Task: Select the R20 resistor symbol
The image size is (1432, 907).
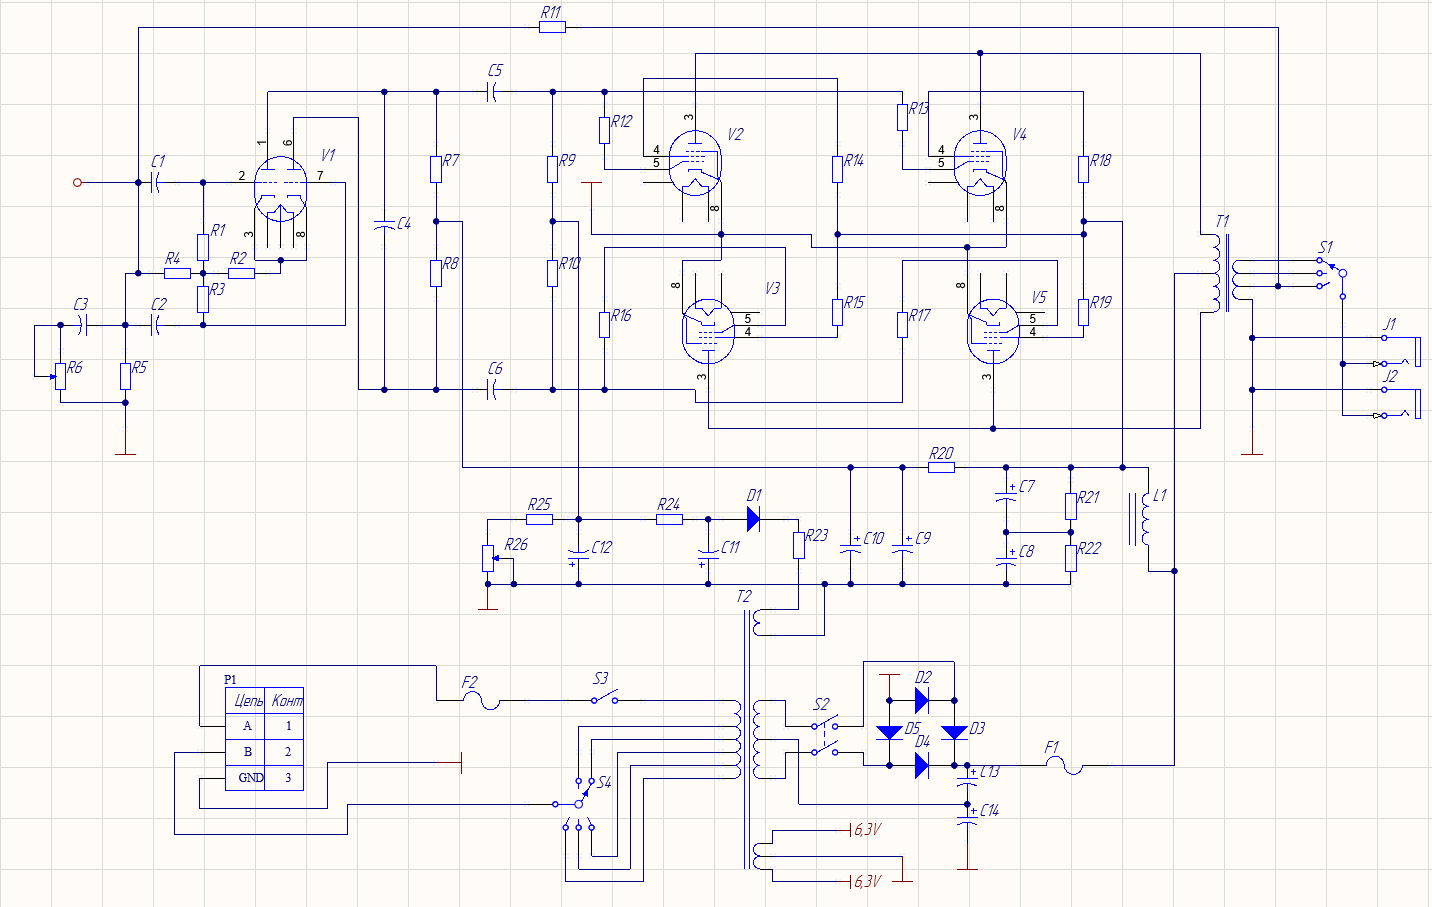Action: tap(941, 467)
